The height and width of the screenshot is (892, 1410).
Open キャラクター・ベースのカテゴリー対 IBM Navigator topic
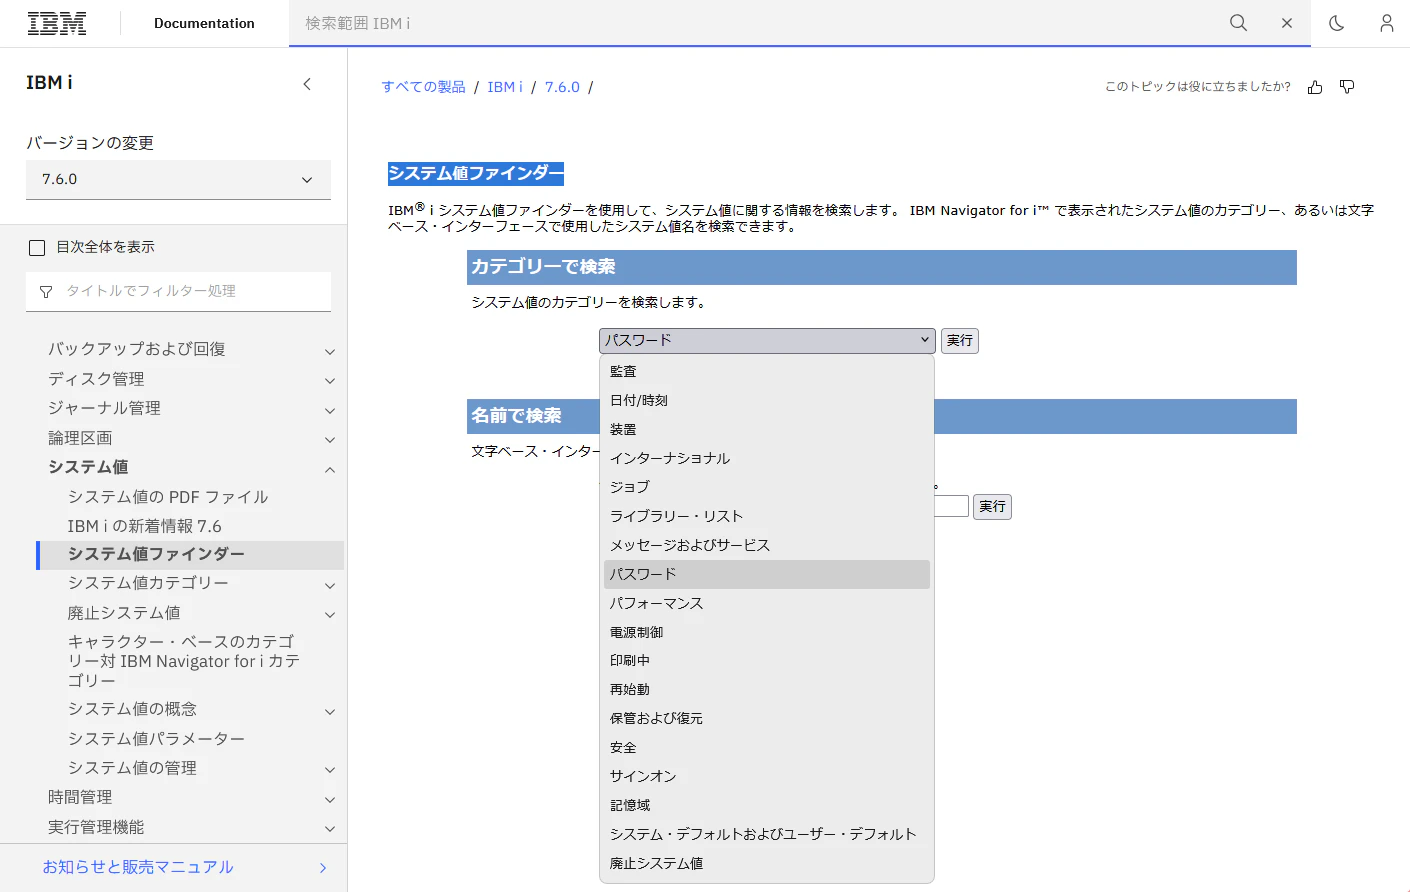[184, 661]
